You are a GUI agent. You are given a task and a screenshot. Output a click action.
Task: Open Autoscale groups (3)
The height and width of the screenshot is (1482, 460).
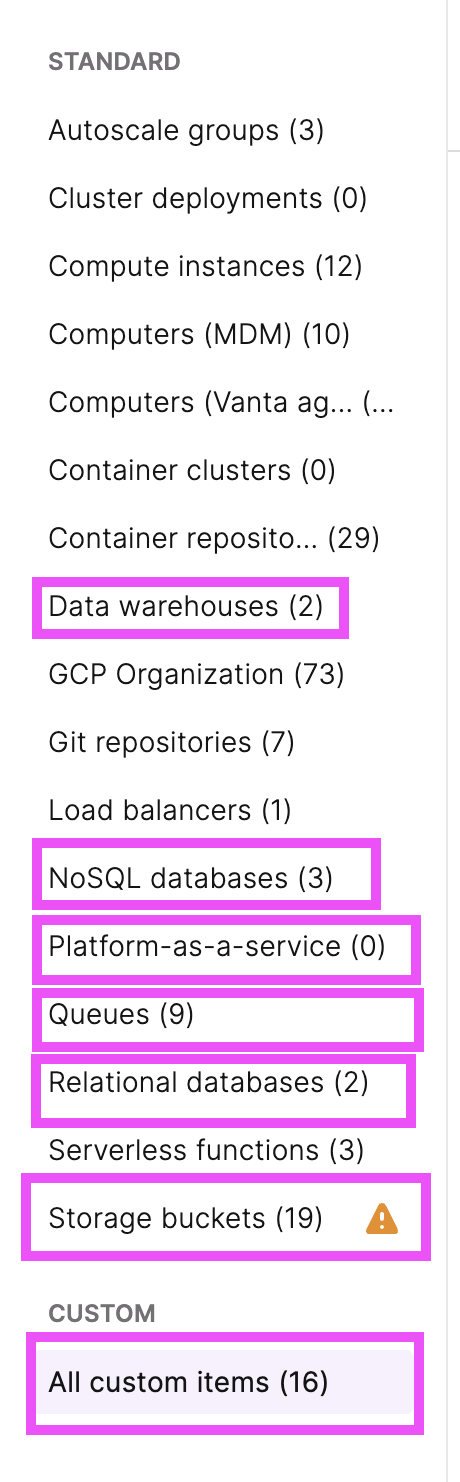point(186,130)
